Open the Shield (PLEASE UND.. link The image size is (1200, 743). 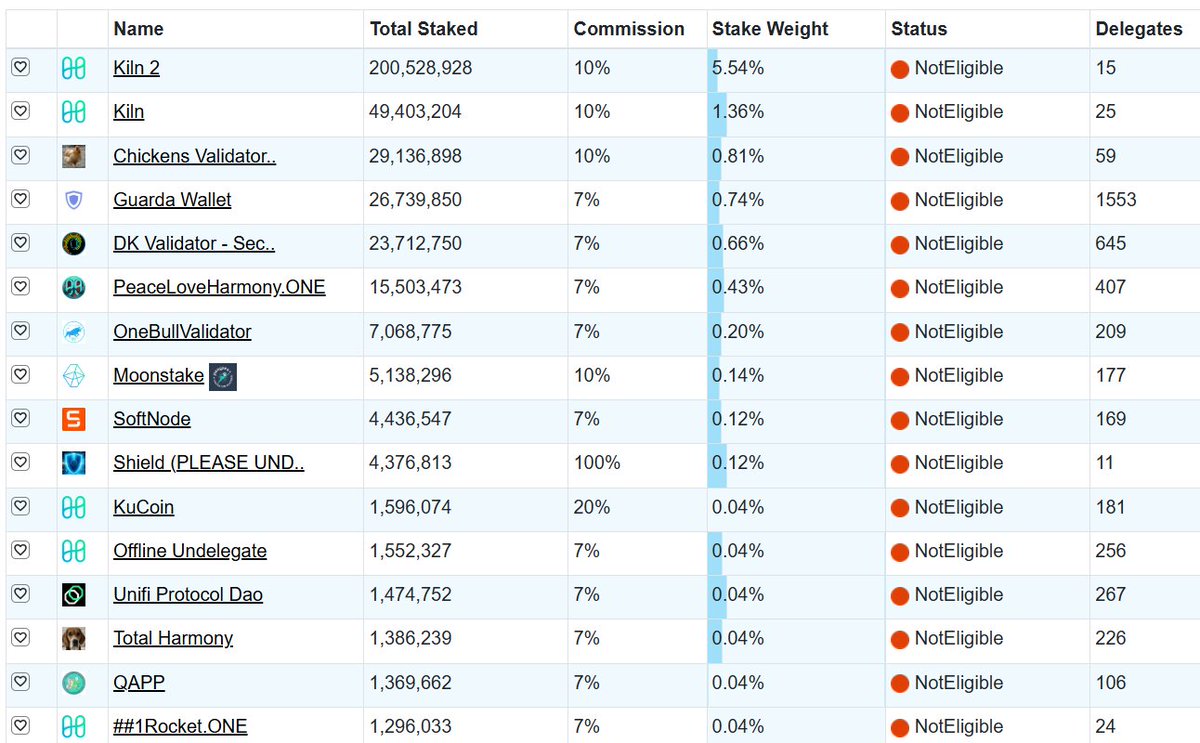tap(209, 463)
